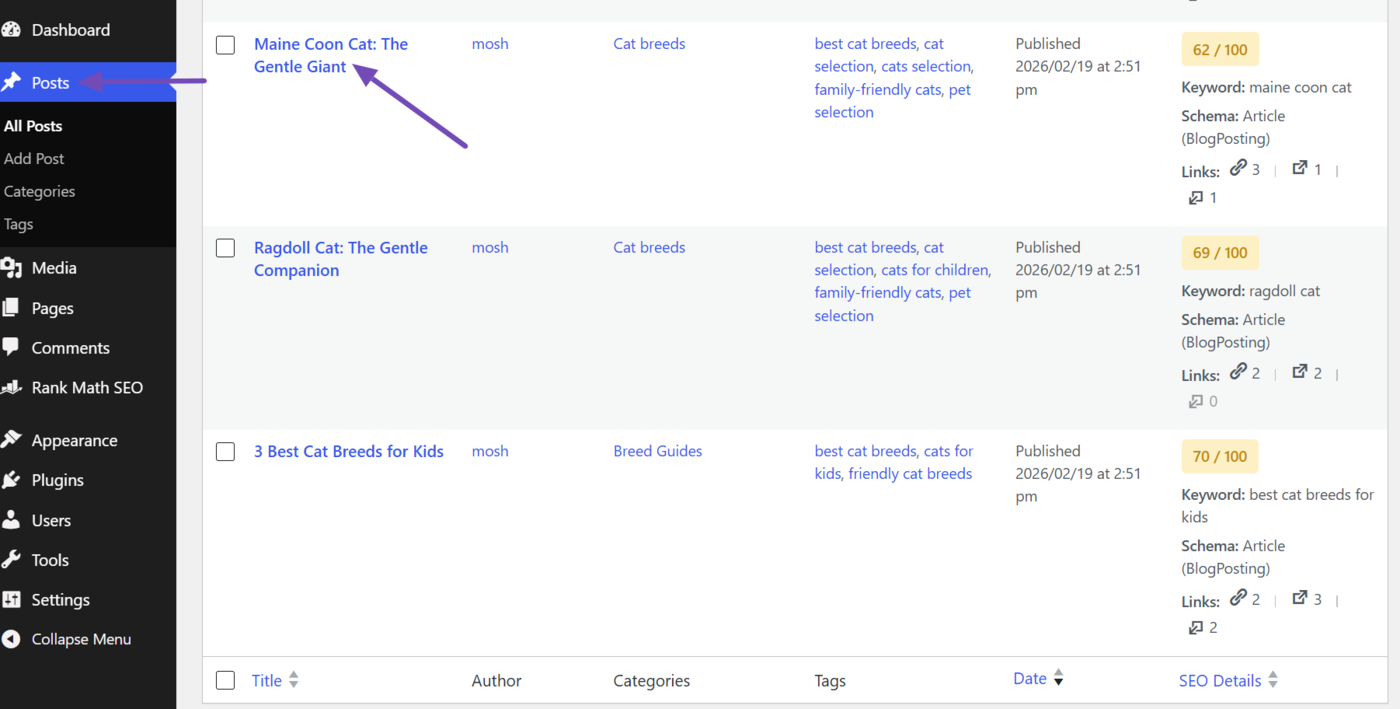Open Plugins in the sidebar

[57, 480]
